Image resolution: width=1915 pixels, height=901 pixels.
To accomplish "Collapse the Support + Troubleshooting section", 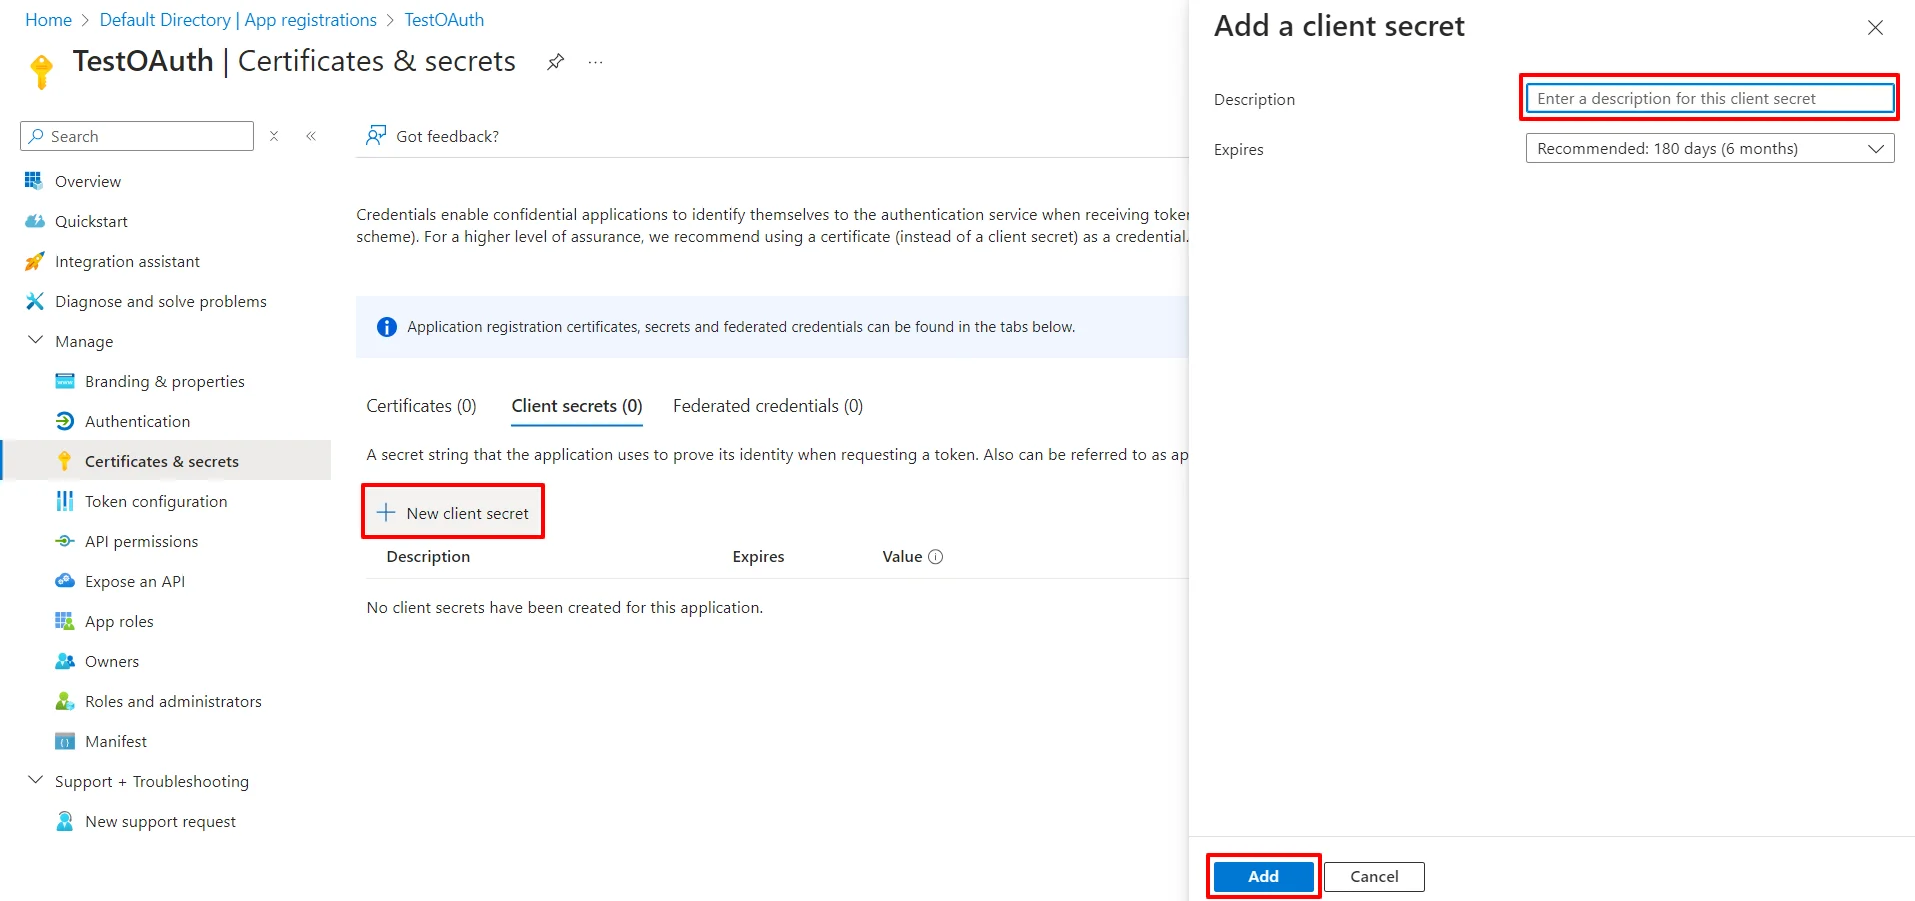I will point(36,781).
